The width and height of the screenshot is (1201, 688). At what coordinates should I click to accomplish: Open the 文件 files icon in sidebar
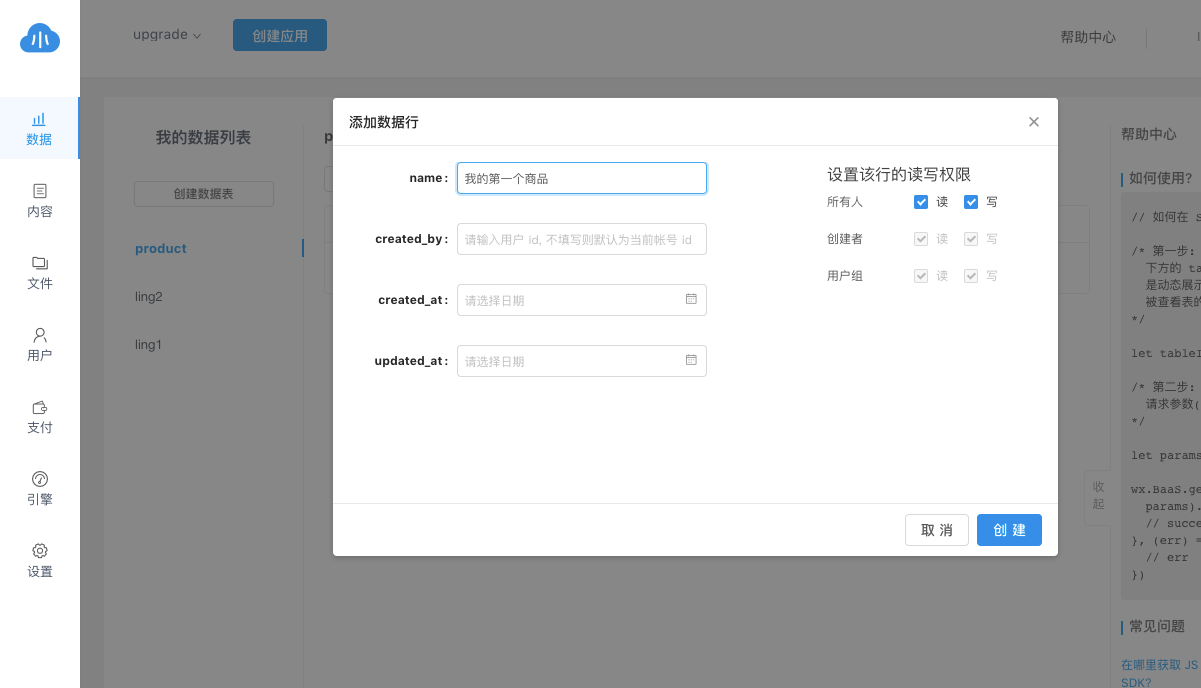tap(39, 263)
